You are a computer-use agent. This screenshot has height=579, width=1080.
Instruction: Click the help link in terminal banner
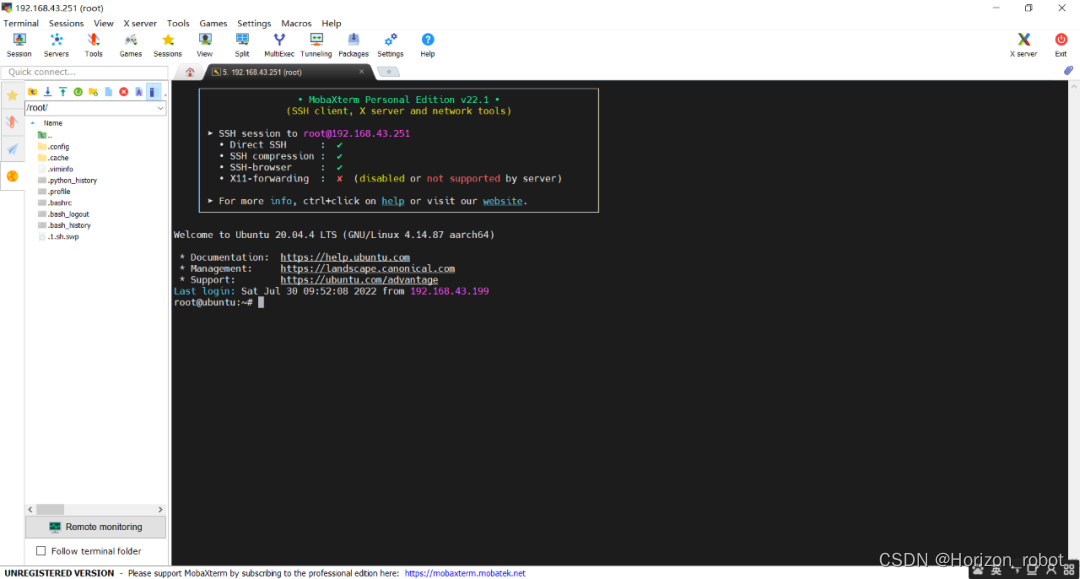tap(393, 201)
